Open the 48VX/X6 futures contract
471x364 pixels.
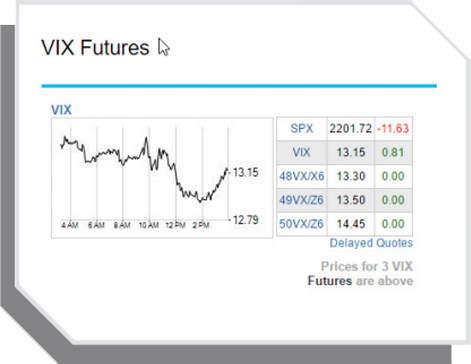(x=301, y=176)
